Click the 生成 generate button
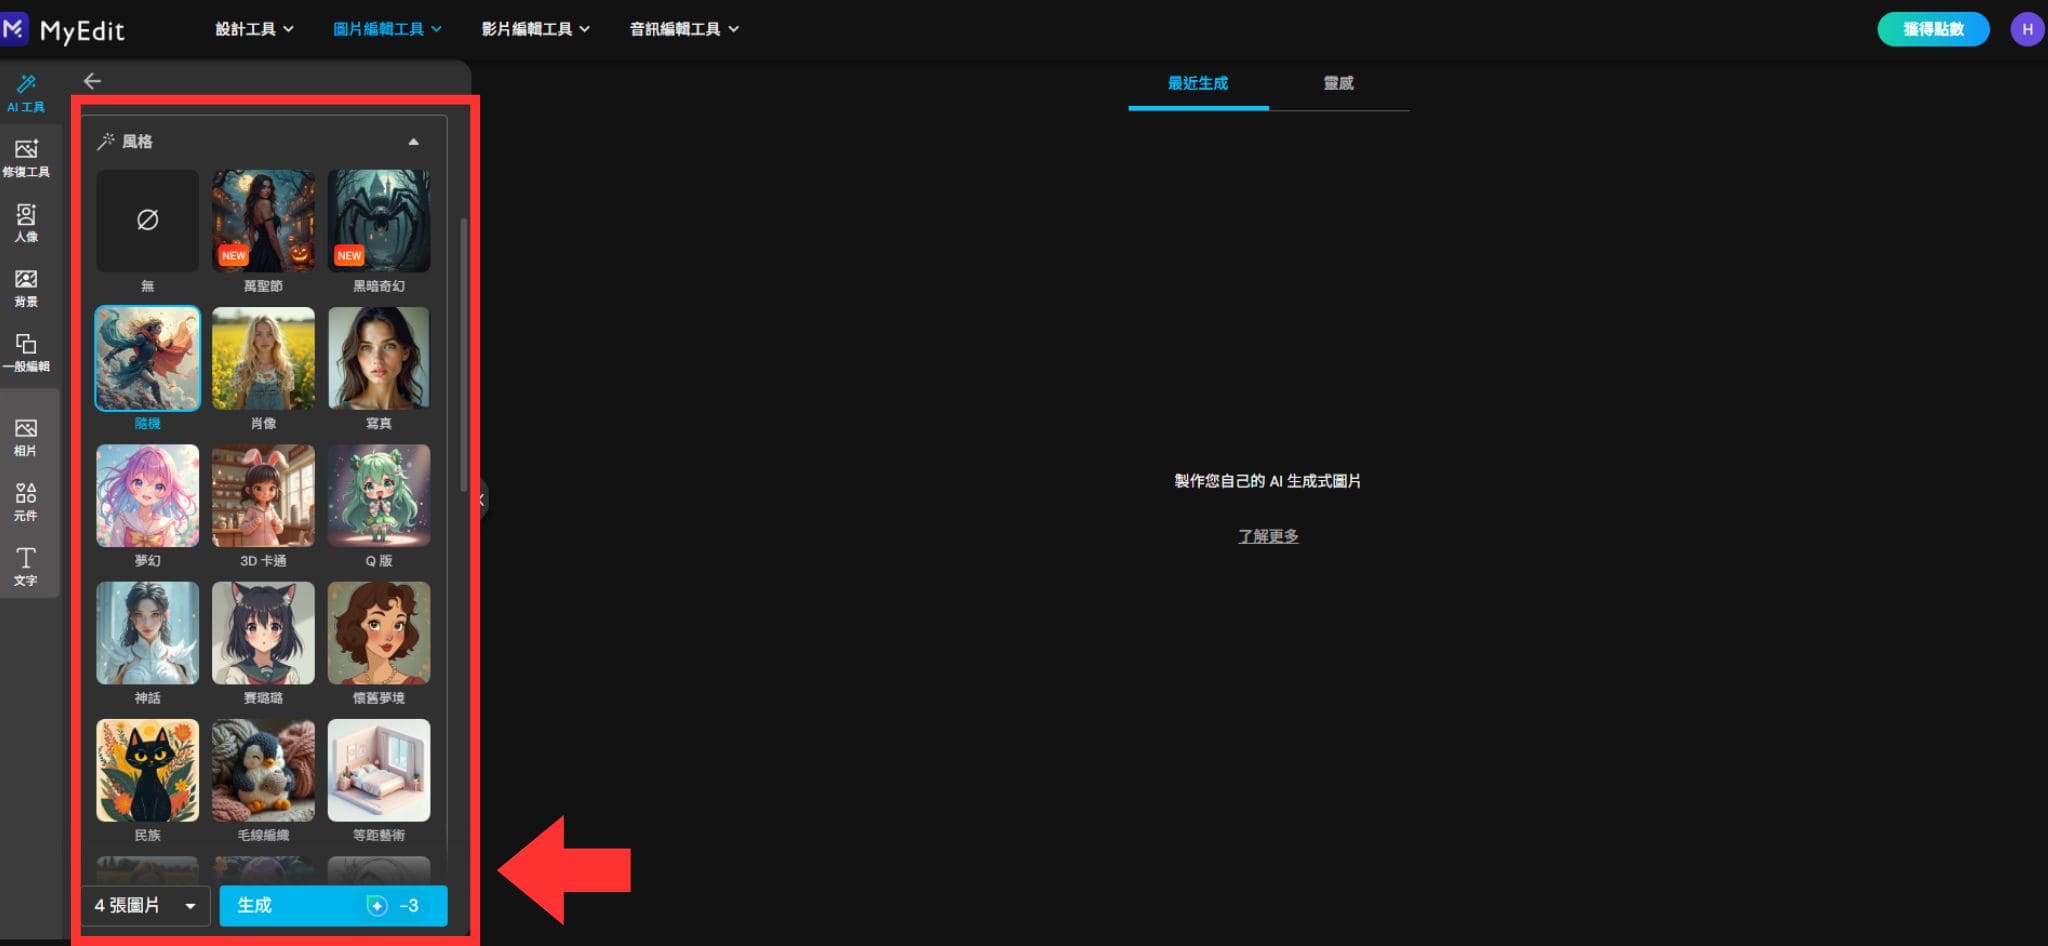 pyautogui.click(x=333, y=906)
